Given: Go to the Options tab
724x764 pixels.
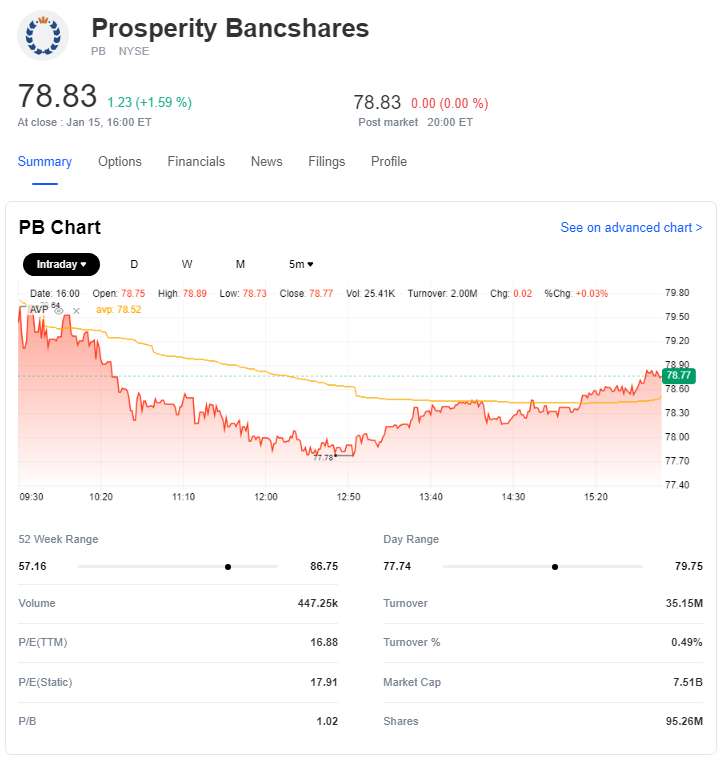Looking at the screenshot, I should (120, 162).
